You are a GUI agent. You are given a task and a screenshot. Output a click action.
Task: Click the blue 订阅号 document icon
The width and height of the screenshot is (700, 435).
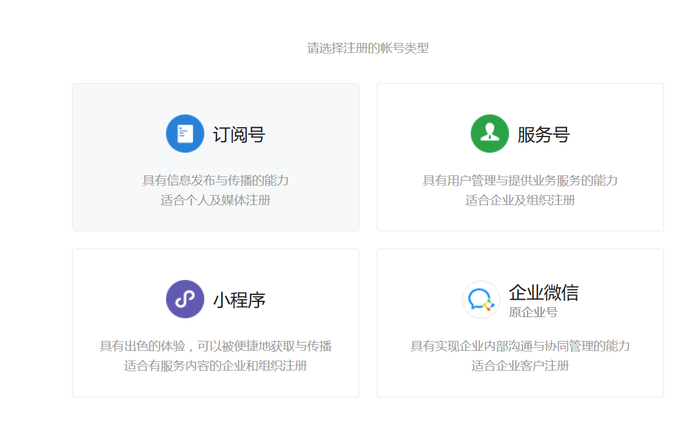(185, 134)
